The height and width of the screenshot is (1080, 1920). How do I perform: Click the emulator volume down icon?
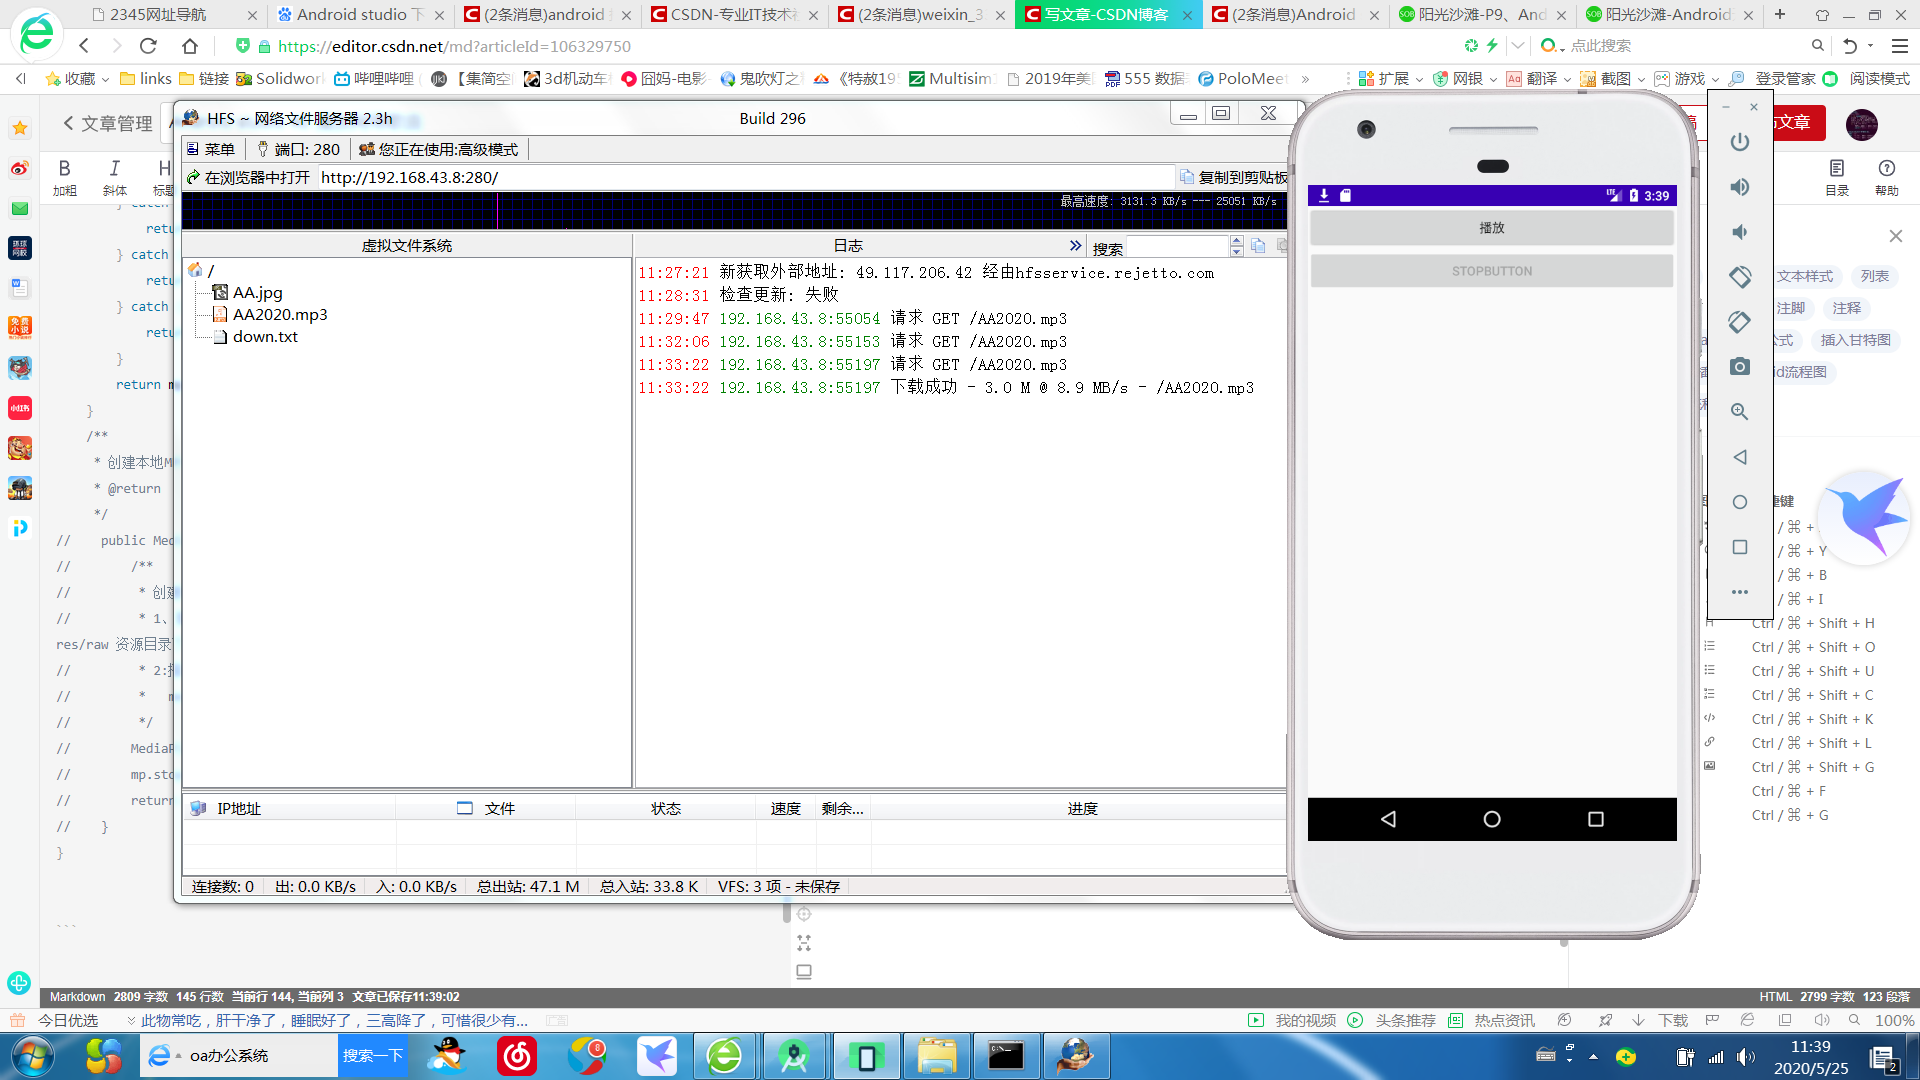(1740, 232)
